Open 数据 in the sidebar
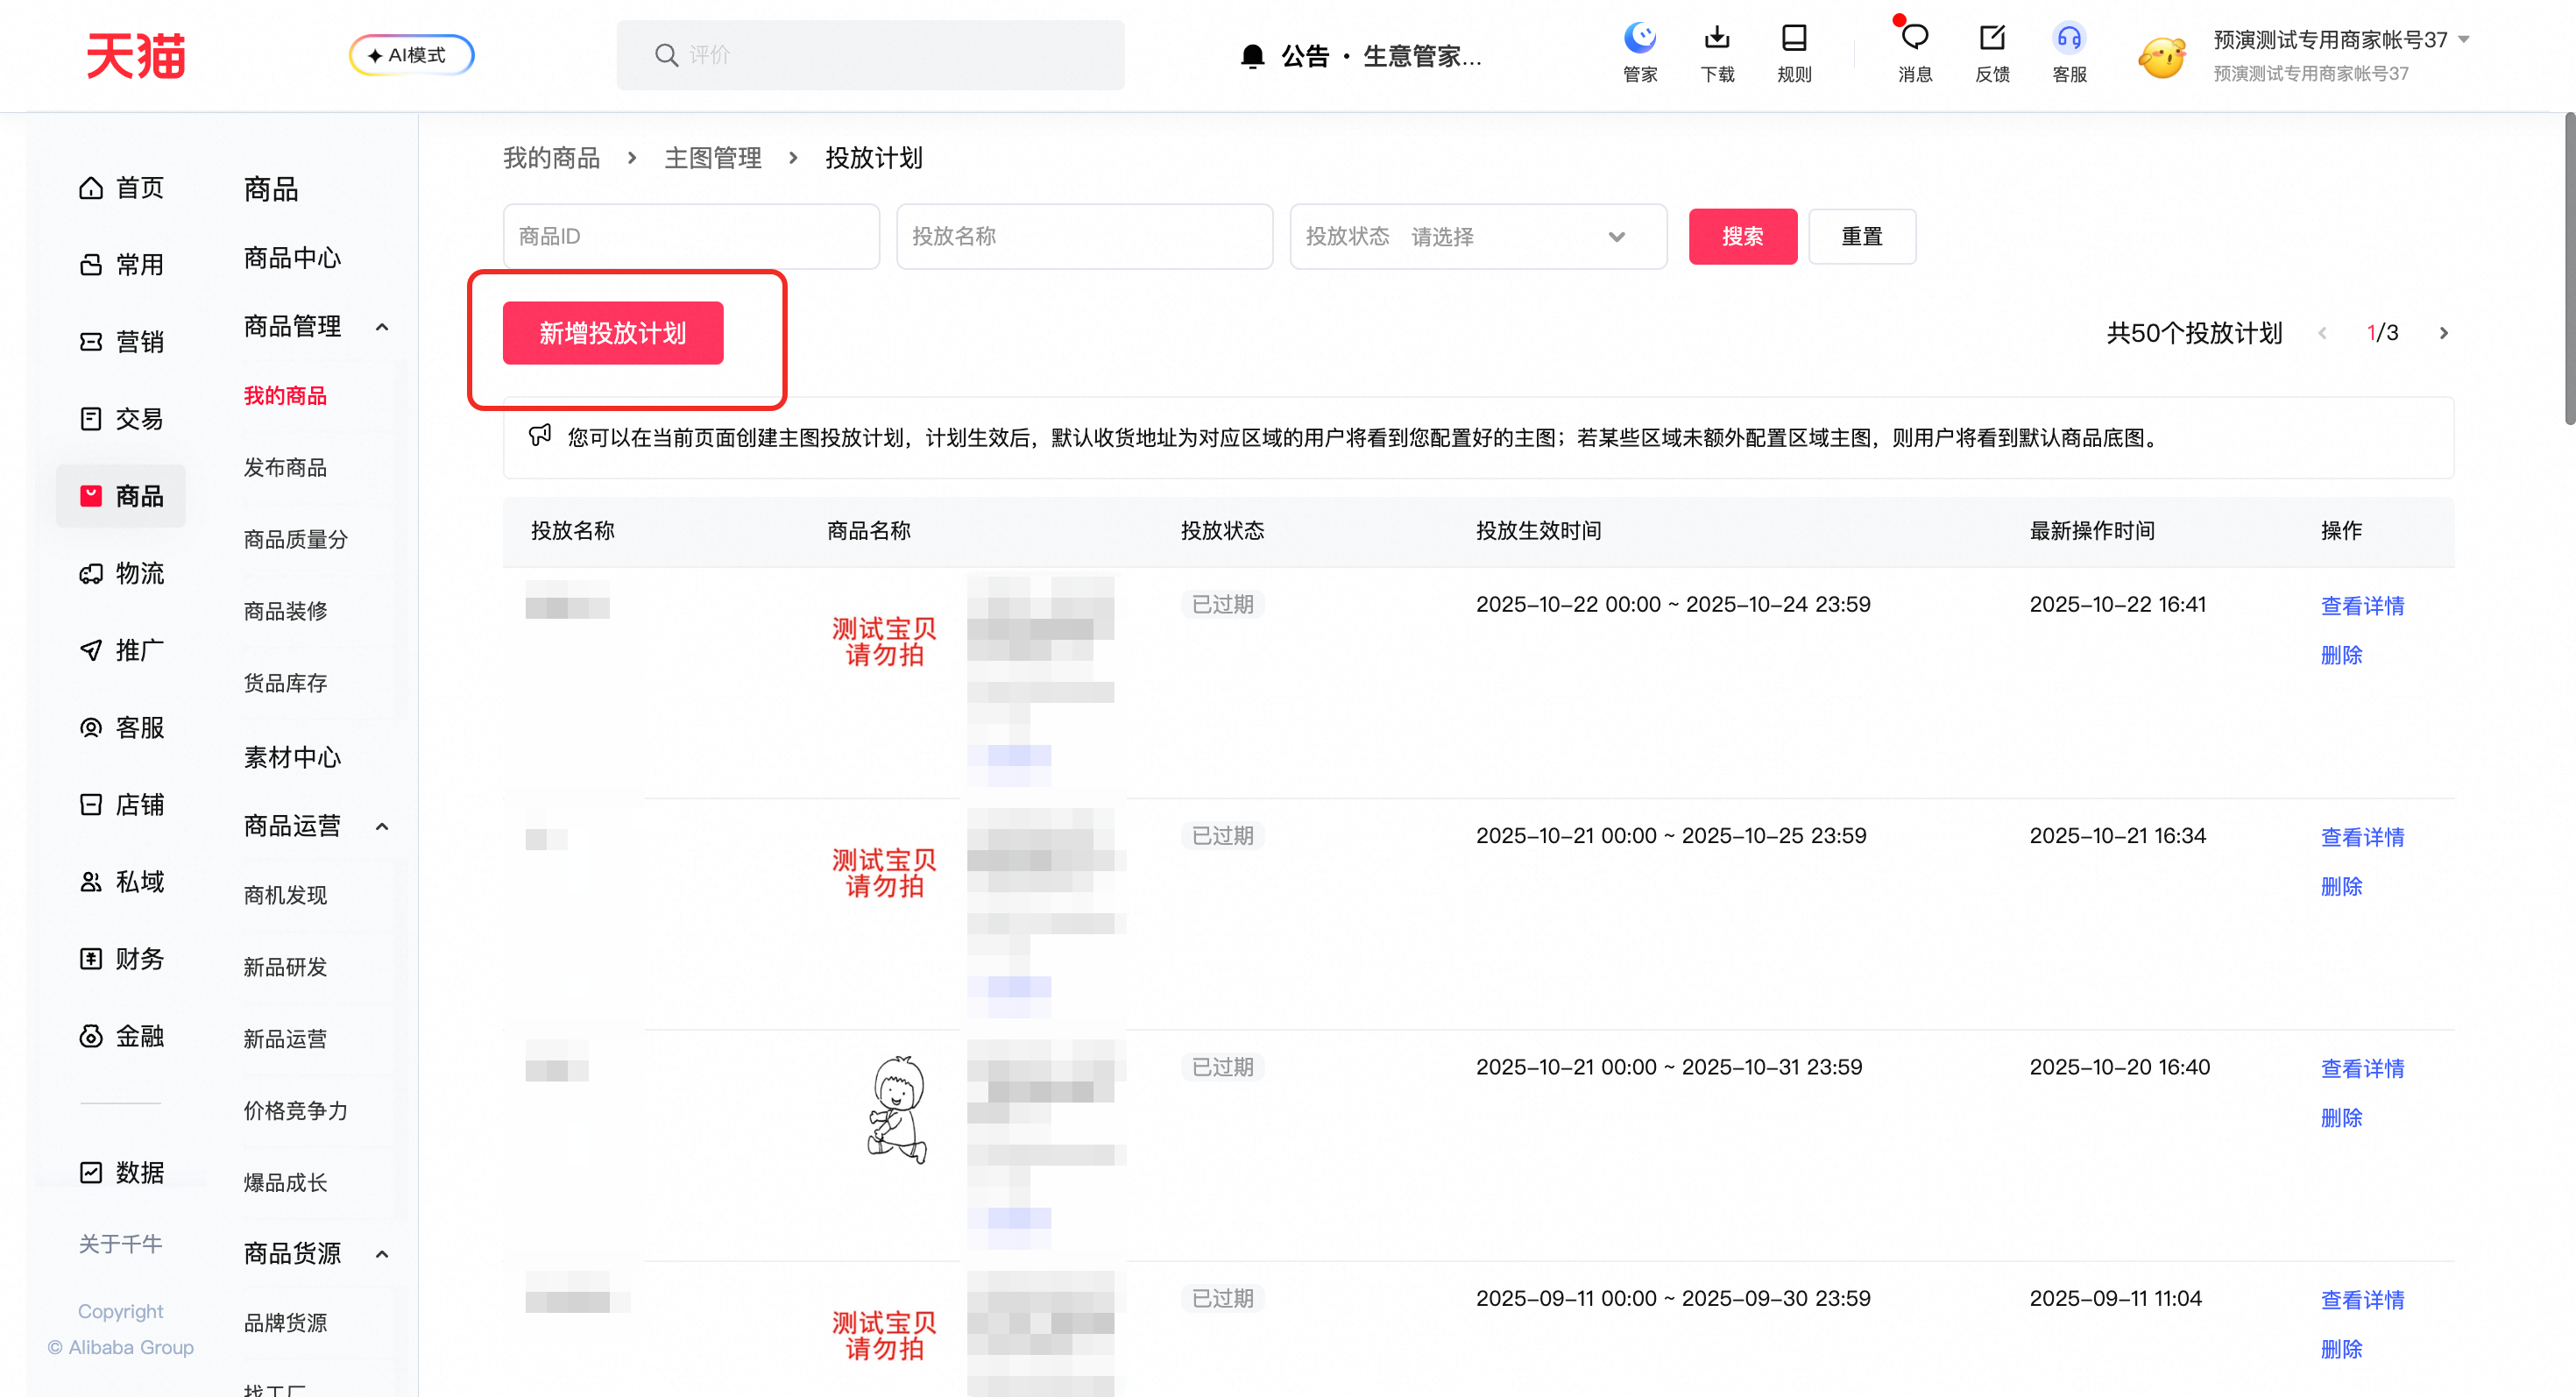The image size is (2576, 1397). coord(121,1172)
